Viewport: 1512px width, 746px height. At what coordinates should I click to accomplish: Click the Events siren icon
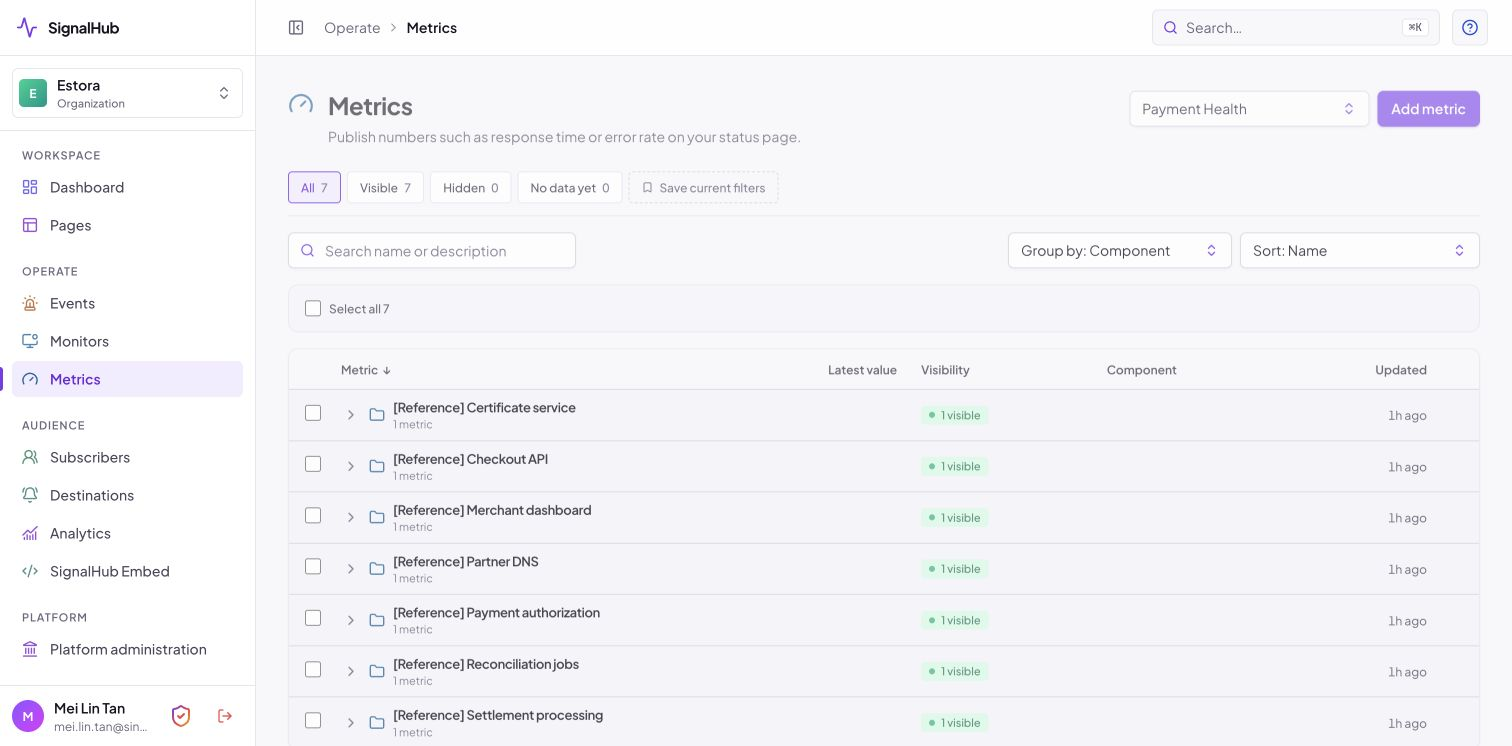pos(30,303)
